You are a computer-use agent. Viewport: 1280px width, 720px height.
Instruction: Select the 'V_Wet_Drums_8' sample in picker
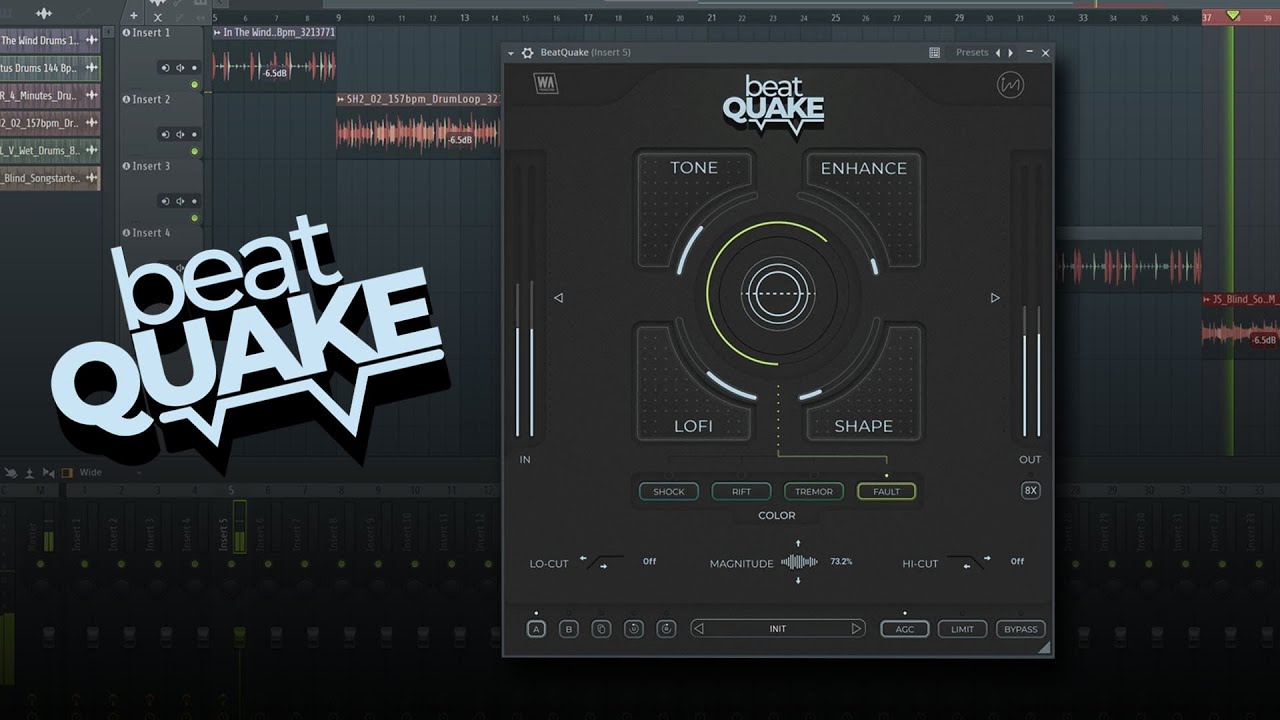pyautogui.click(x=50, y=151)
